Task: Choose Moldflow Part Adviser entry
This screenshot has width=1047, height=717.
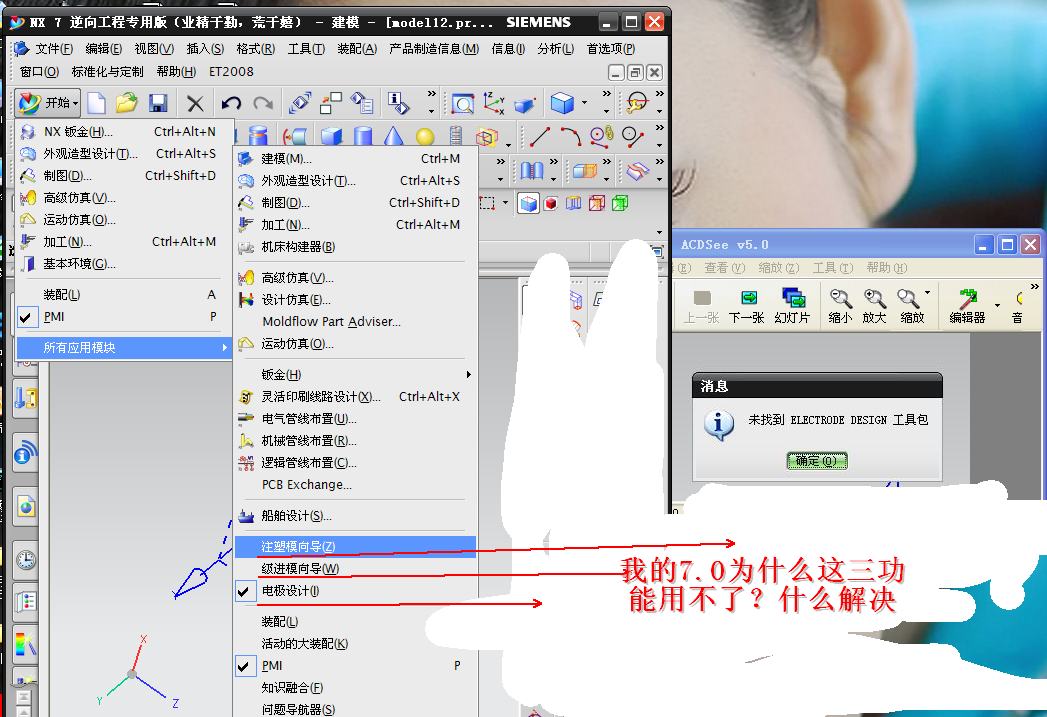Action: coord(355,322)
